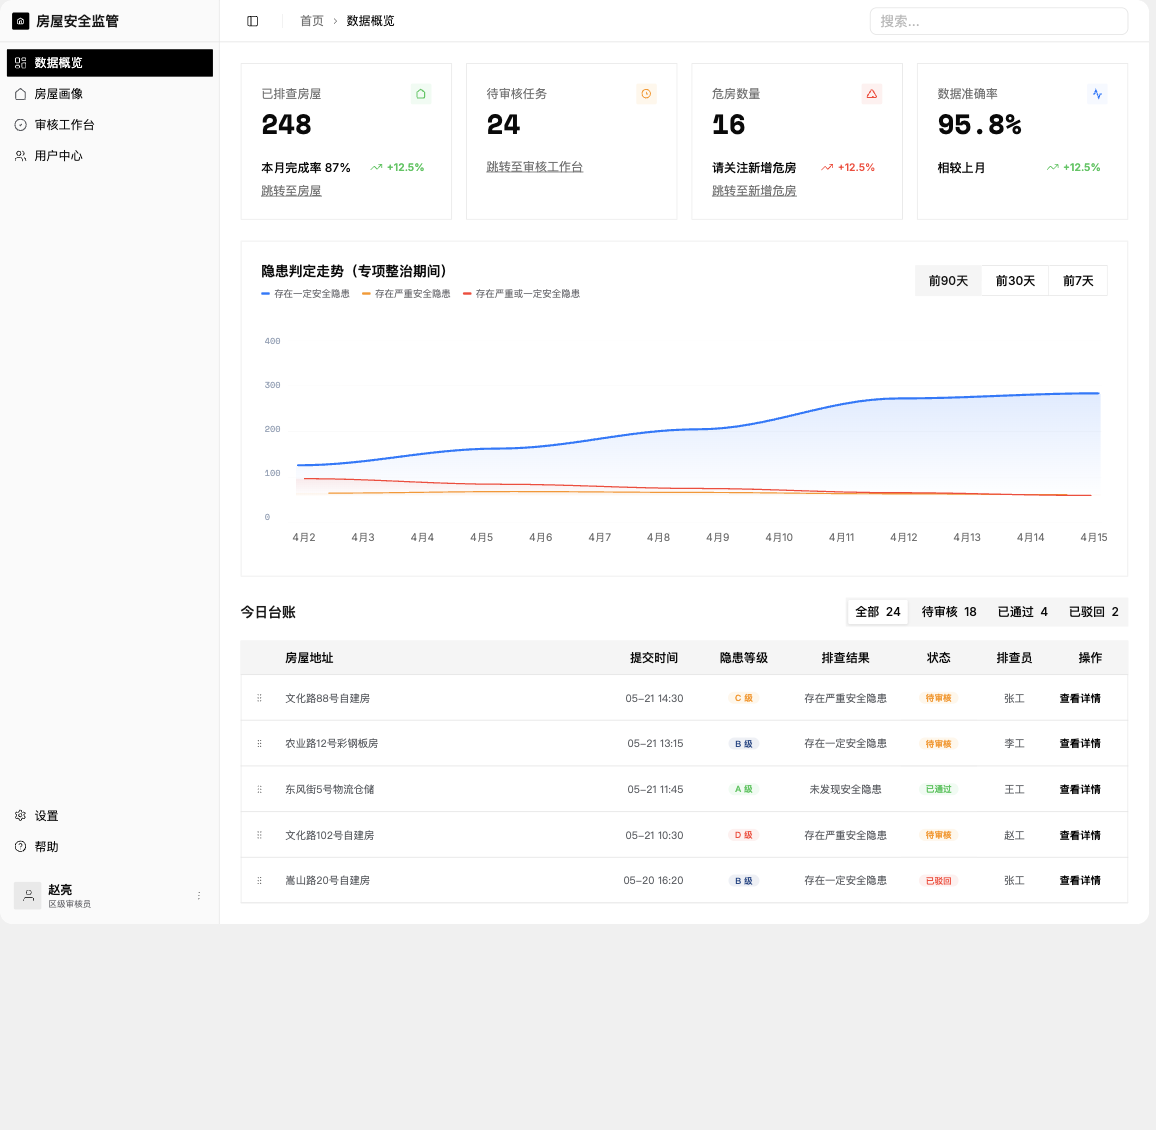Click the 搜索 input field
1156x1130 pixels.
[999, 21]
